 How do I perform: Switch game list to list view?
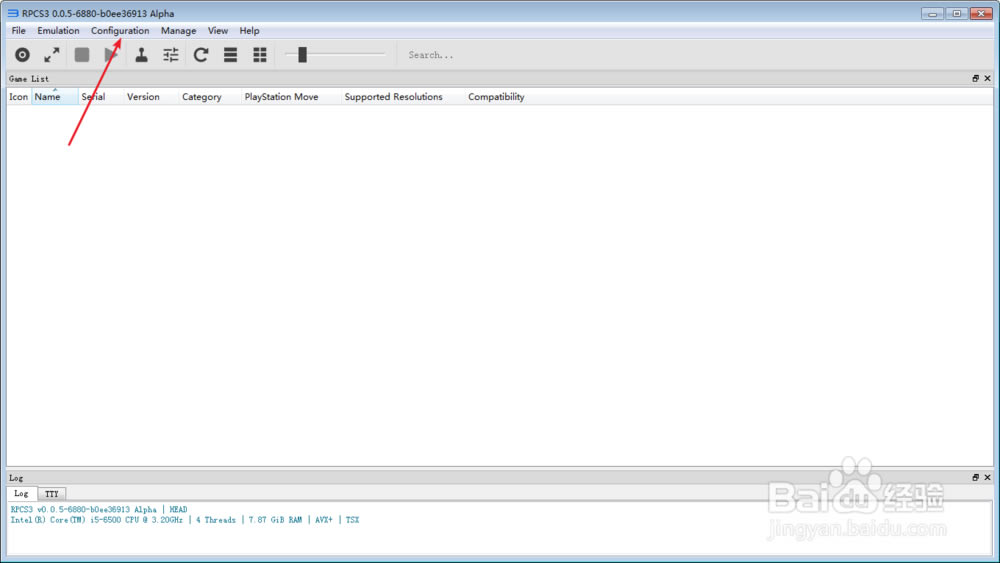pyautogui.click(x=230, y=55)
